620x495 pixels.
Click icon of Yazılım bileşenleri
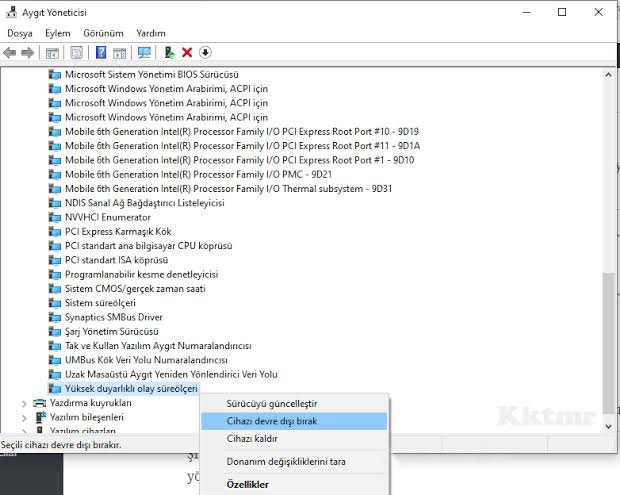pos(41,417)
